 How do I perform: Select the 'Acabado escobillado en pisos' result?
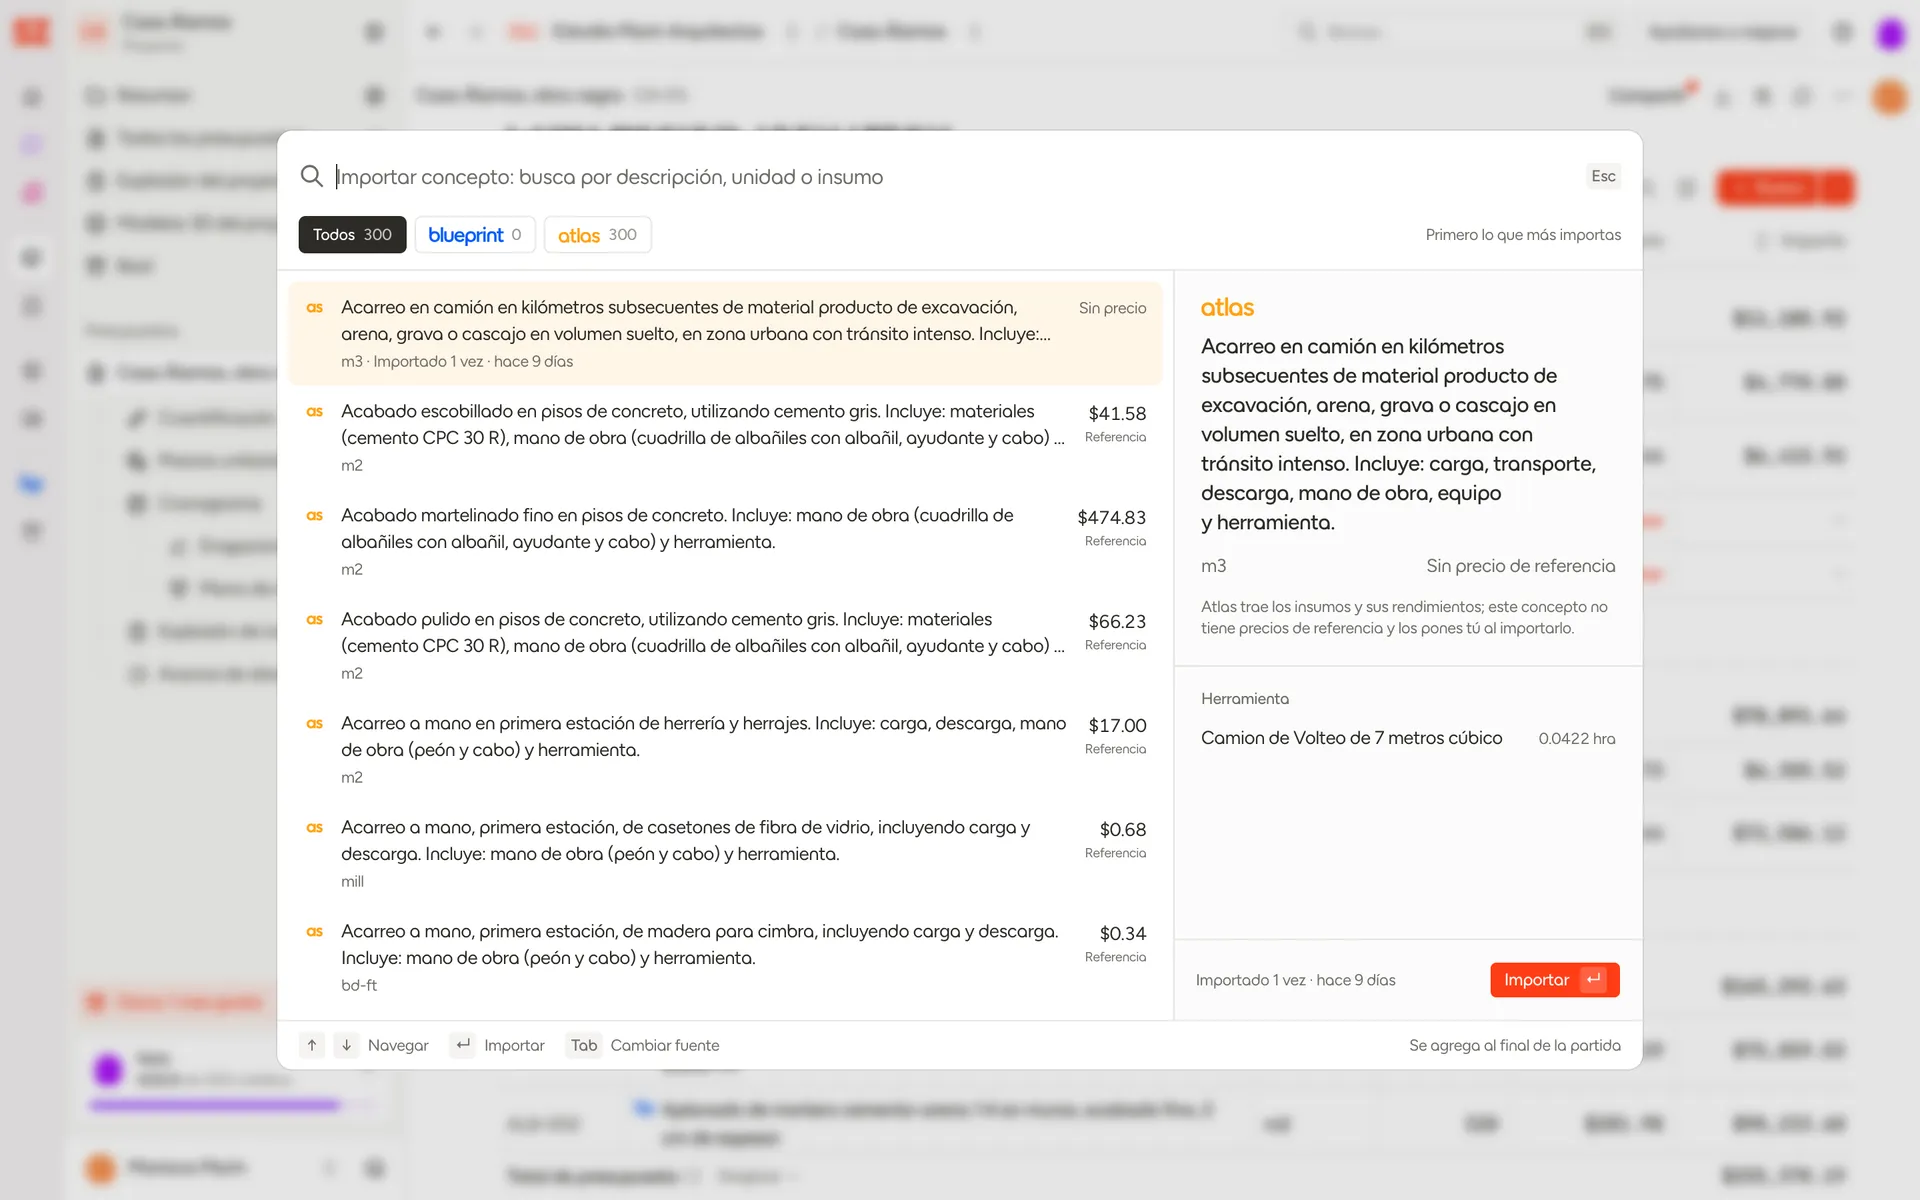725,437
